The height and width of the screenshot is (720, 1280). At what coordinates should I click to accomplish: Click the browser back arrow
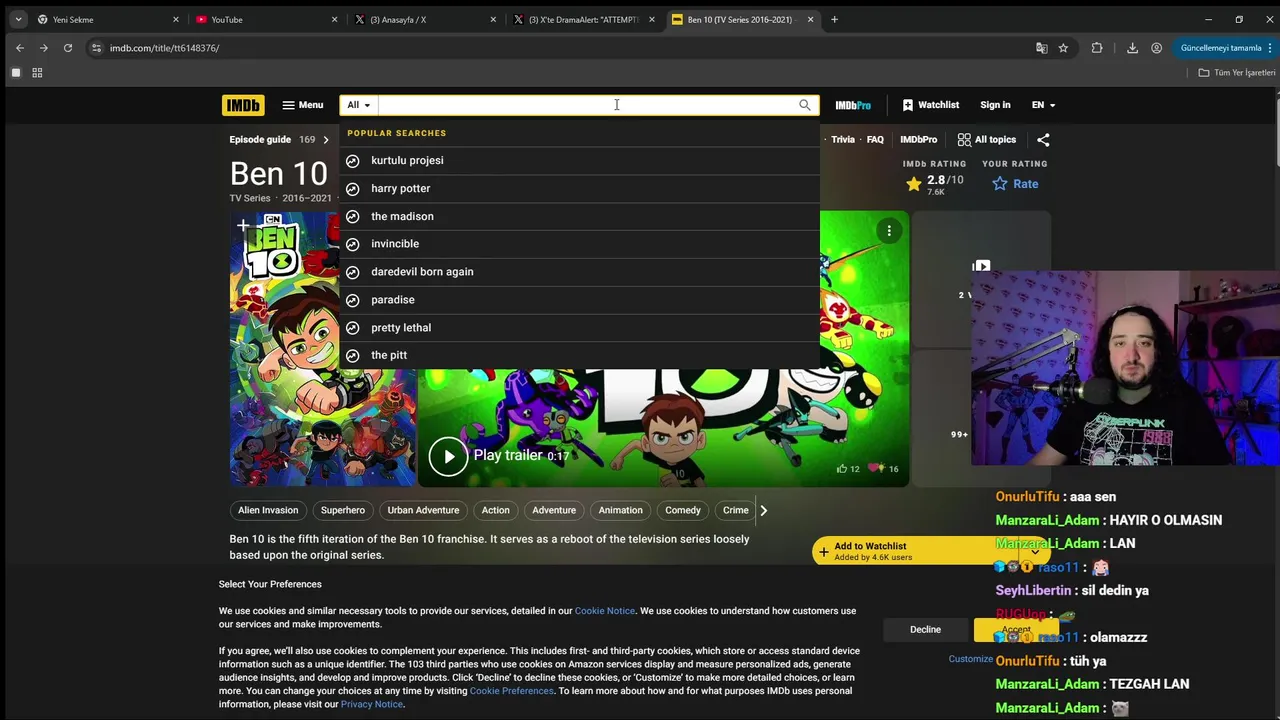(x=19, y=48)
